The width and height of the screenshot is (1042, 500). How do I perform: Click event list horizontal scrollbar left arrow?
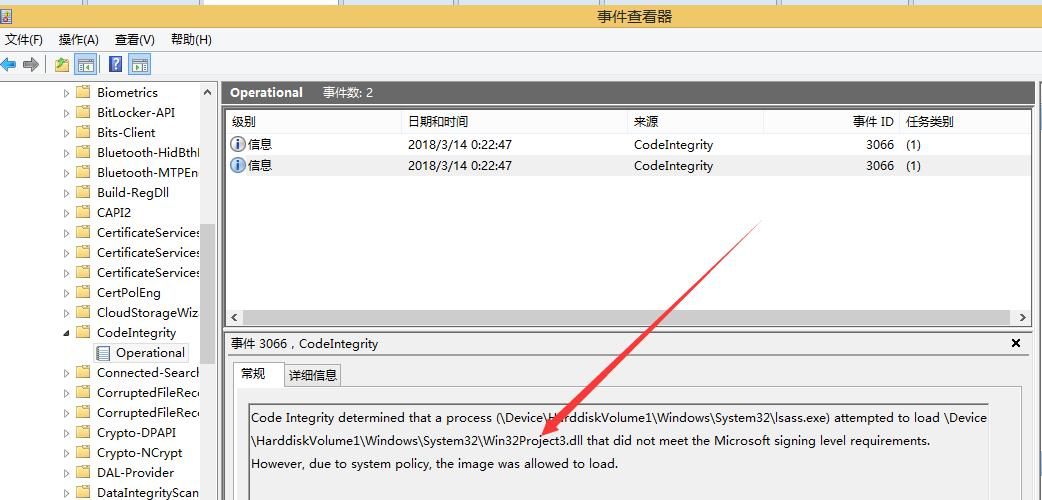[235, 317]
